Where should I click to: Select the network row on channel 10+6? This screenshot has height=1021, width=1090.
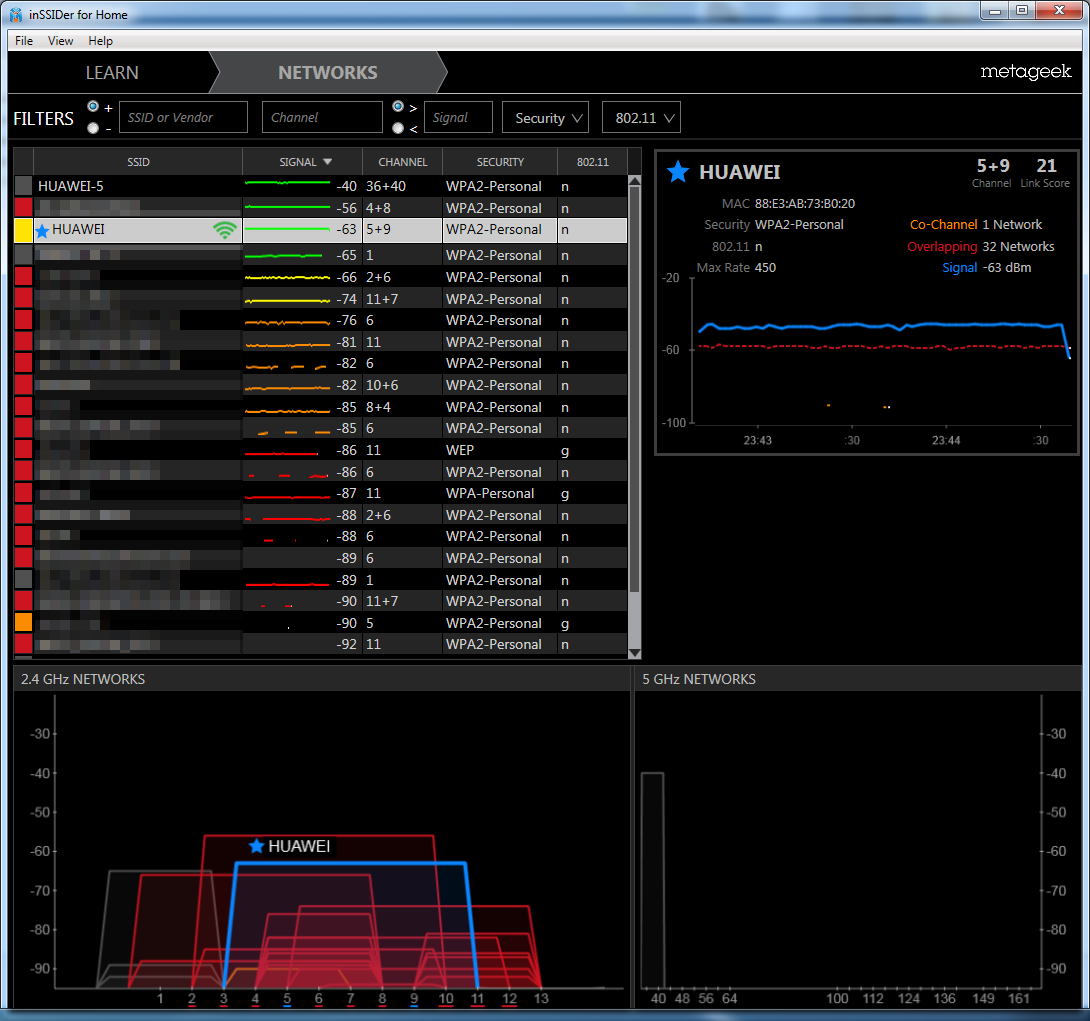(x=320, y=385)
